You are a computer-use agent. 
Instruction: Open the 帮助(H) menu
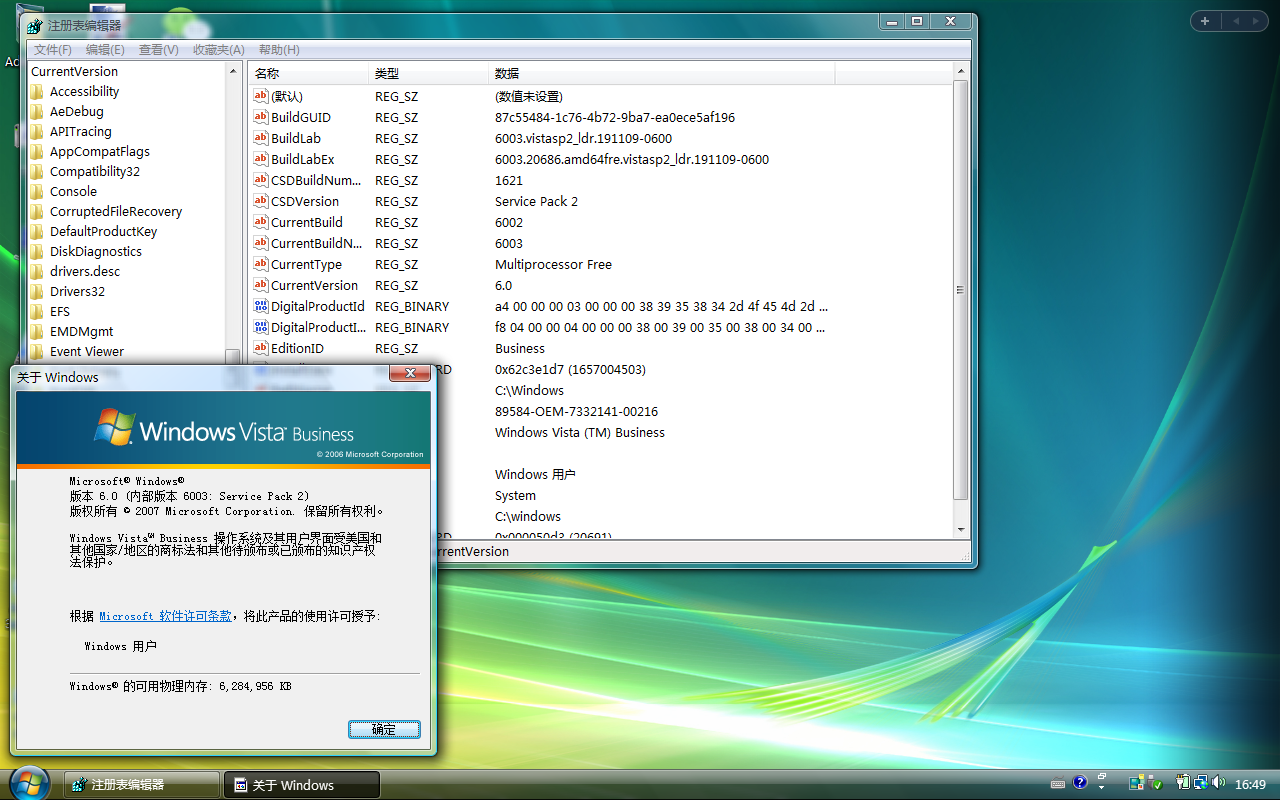point(279,49)
